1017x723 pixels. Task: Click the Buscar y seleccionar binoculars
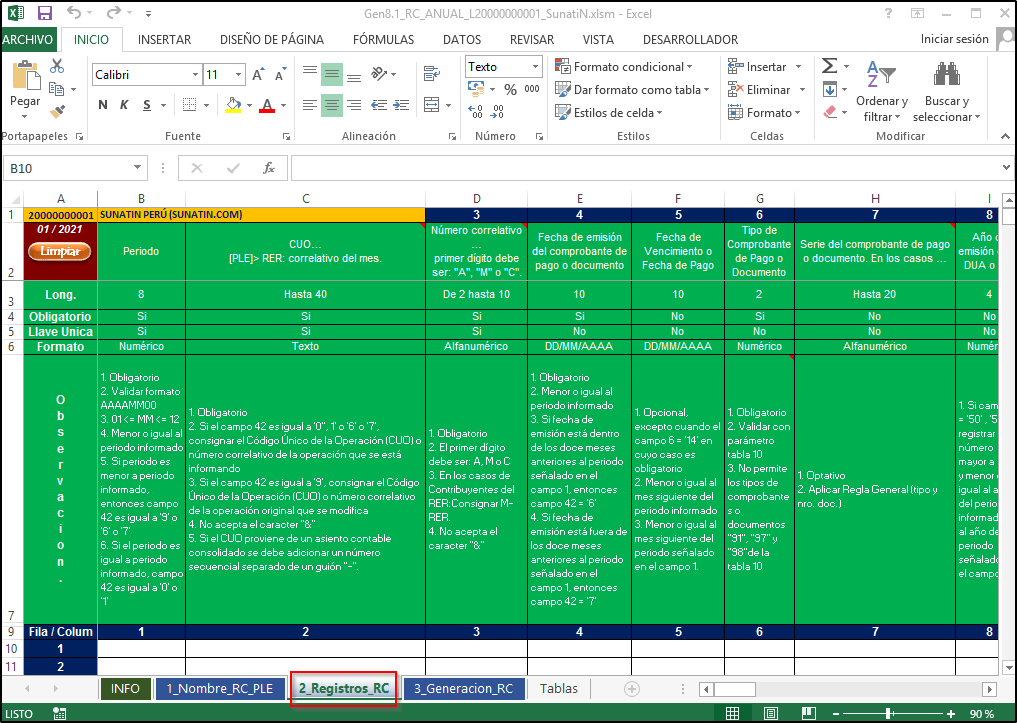pyautogui.click(x=946, y=76)
